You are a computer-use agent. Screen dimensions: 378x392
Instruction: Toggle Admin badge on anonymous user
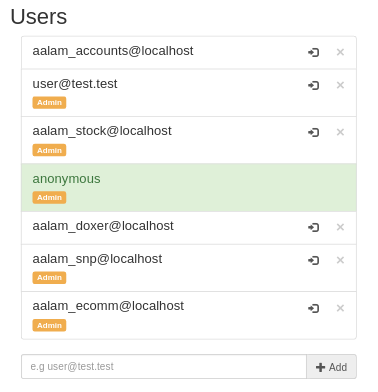click(x=49, y=197)
